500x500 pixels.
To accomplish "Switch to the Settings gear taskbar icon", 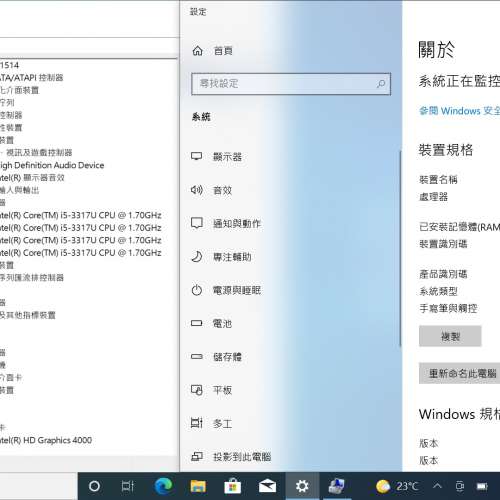I will [302, 486].
